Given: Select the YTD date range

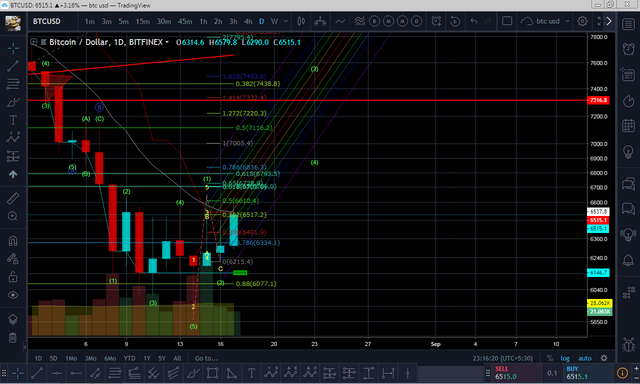Looking at the screenshot, I should (129, 358).
